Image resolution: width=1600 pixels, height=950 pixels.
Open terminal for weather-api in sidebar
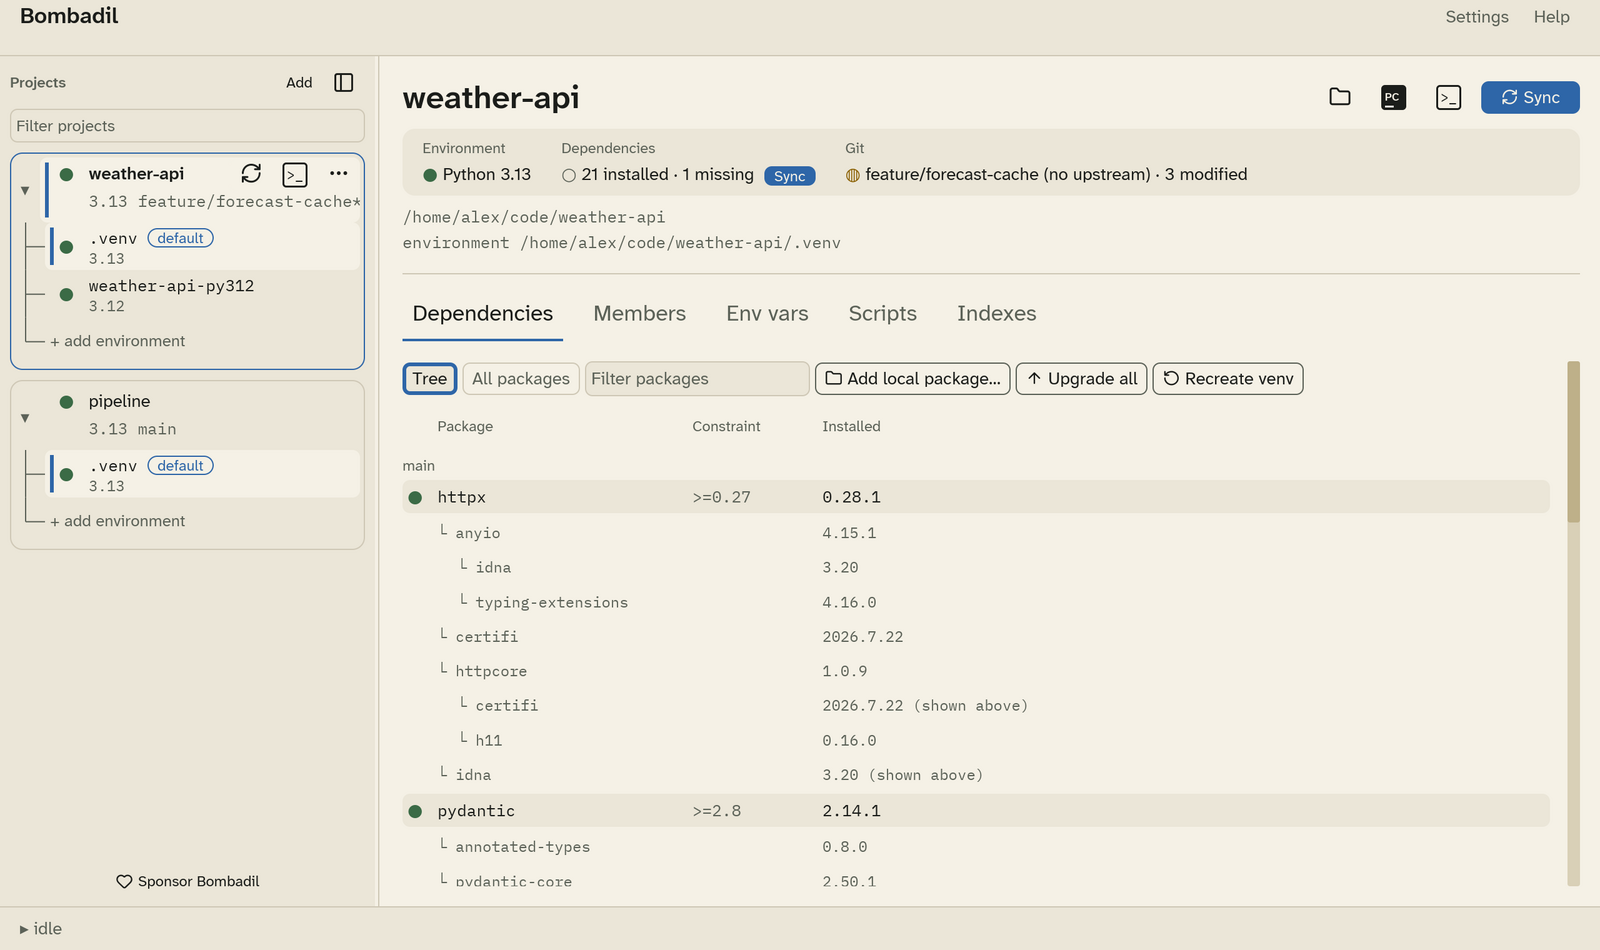click(295, 175)
